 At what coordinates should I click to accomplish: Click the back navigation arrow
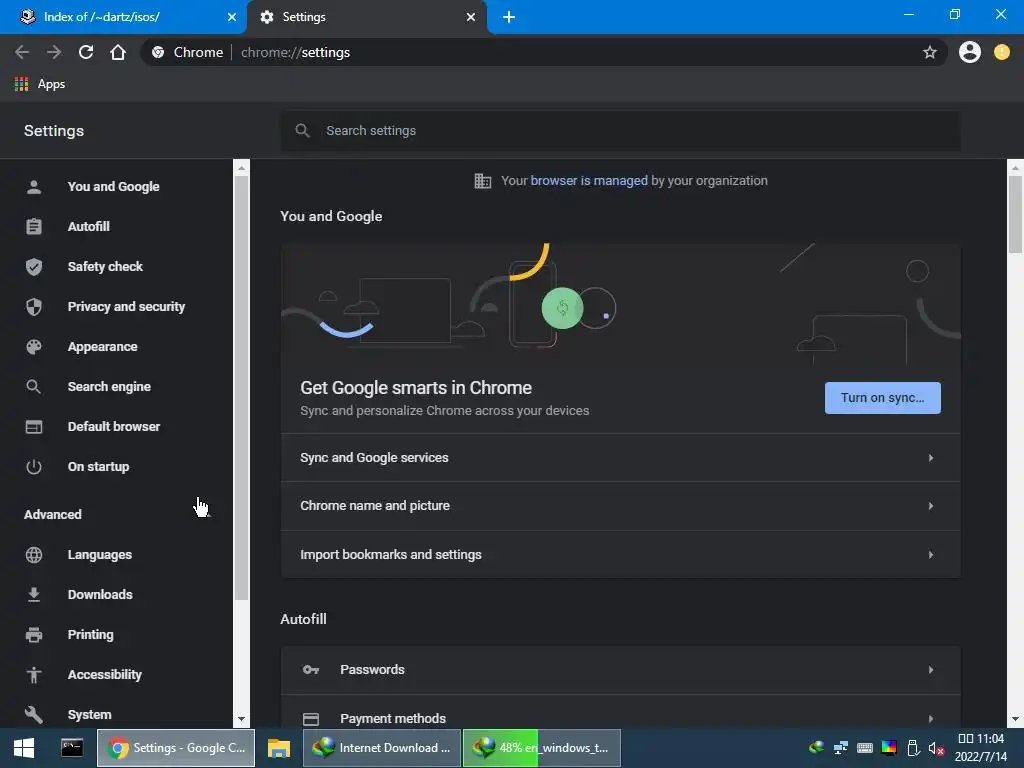[x=22, y=52]
